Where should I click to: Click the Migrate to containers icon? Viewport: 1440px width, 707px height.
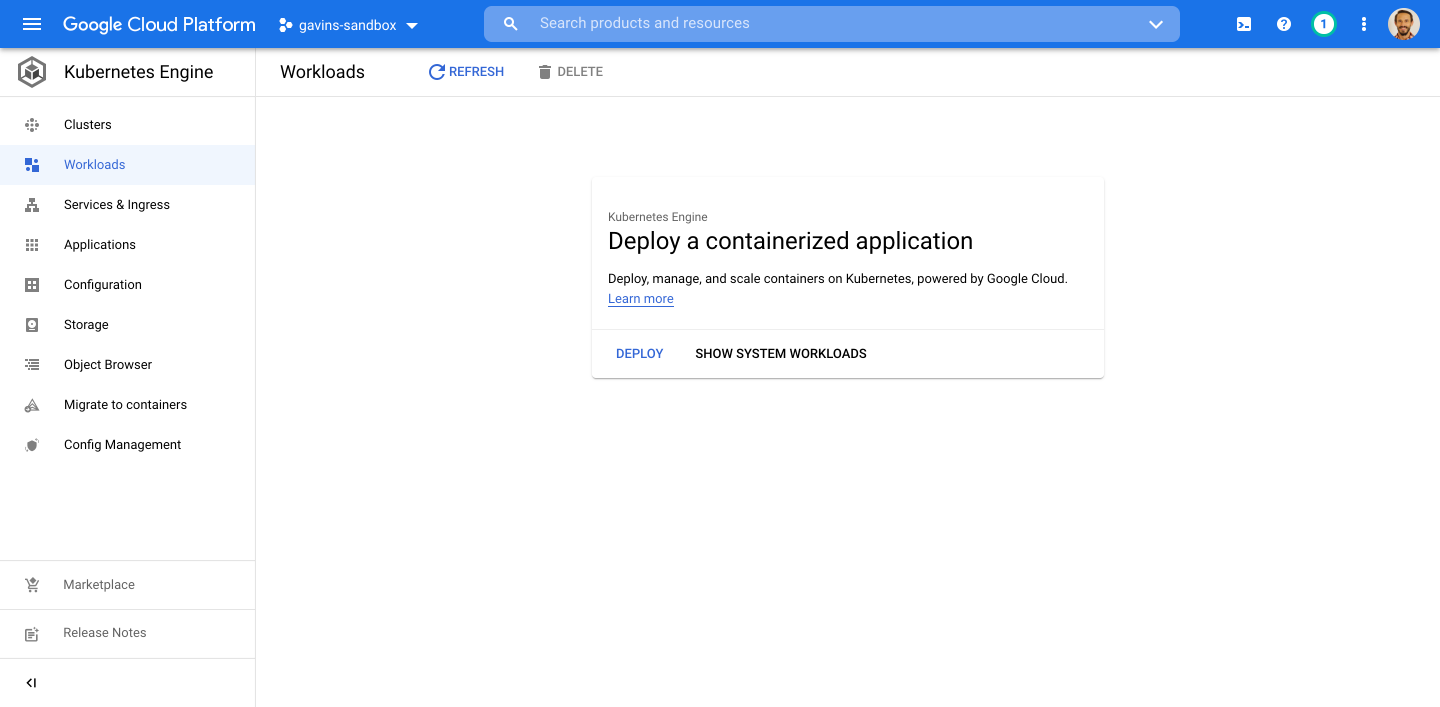(32, 405)
